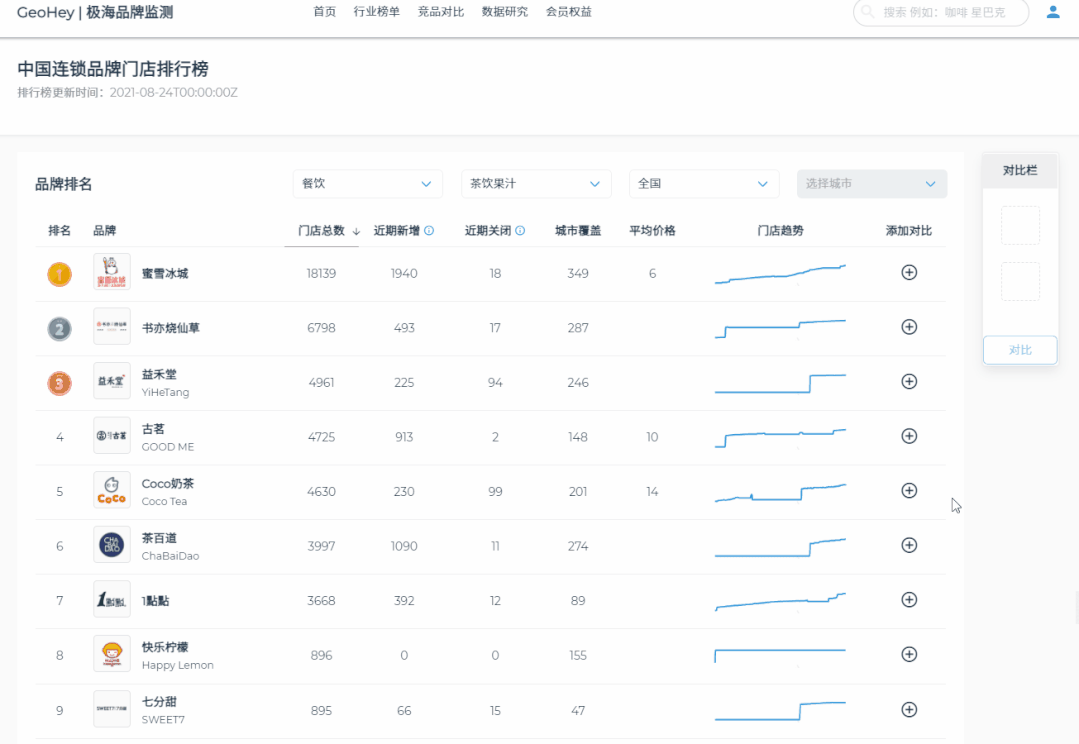Open 会员权益 navigation item
1079x744 pixels.
(x=568, y=12)
